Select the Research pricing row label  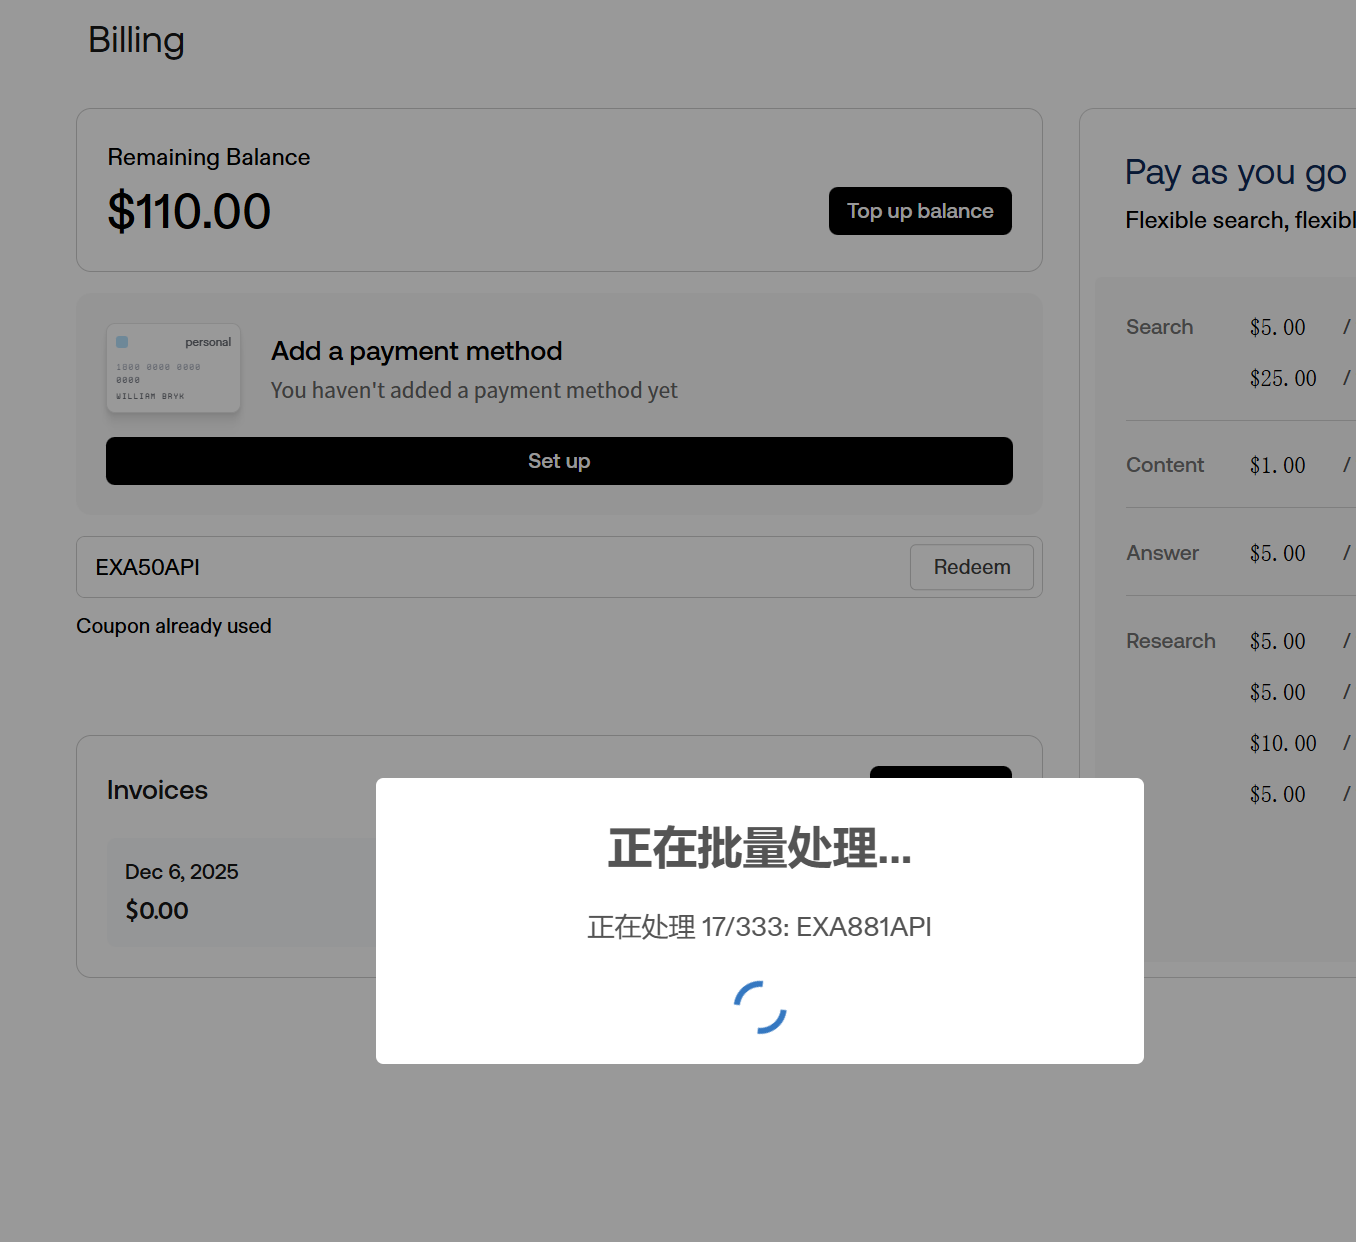pos(1170,641)
